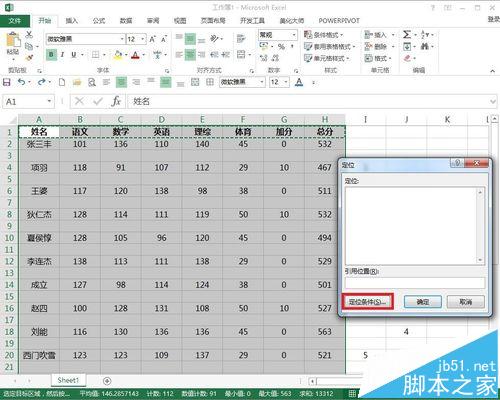Switch to the POWERPIVOT tab
Viewport: 500px width, 400px height.
coord(339,21)
